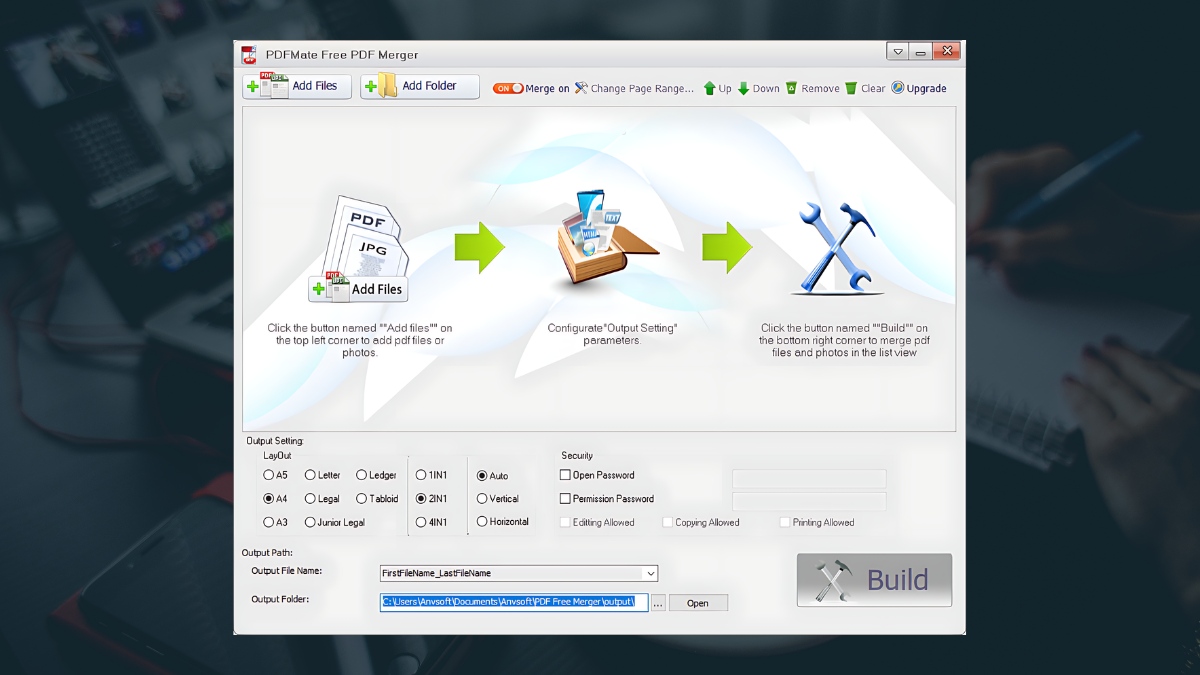Open Change Page Range tool icon

(x=581, y=88)
